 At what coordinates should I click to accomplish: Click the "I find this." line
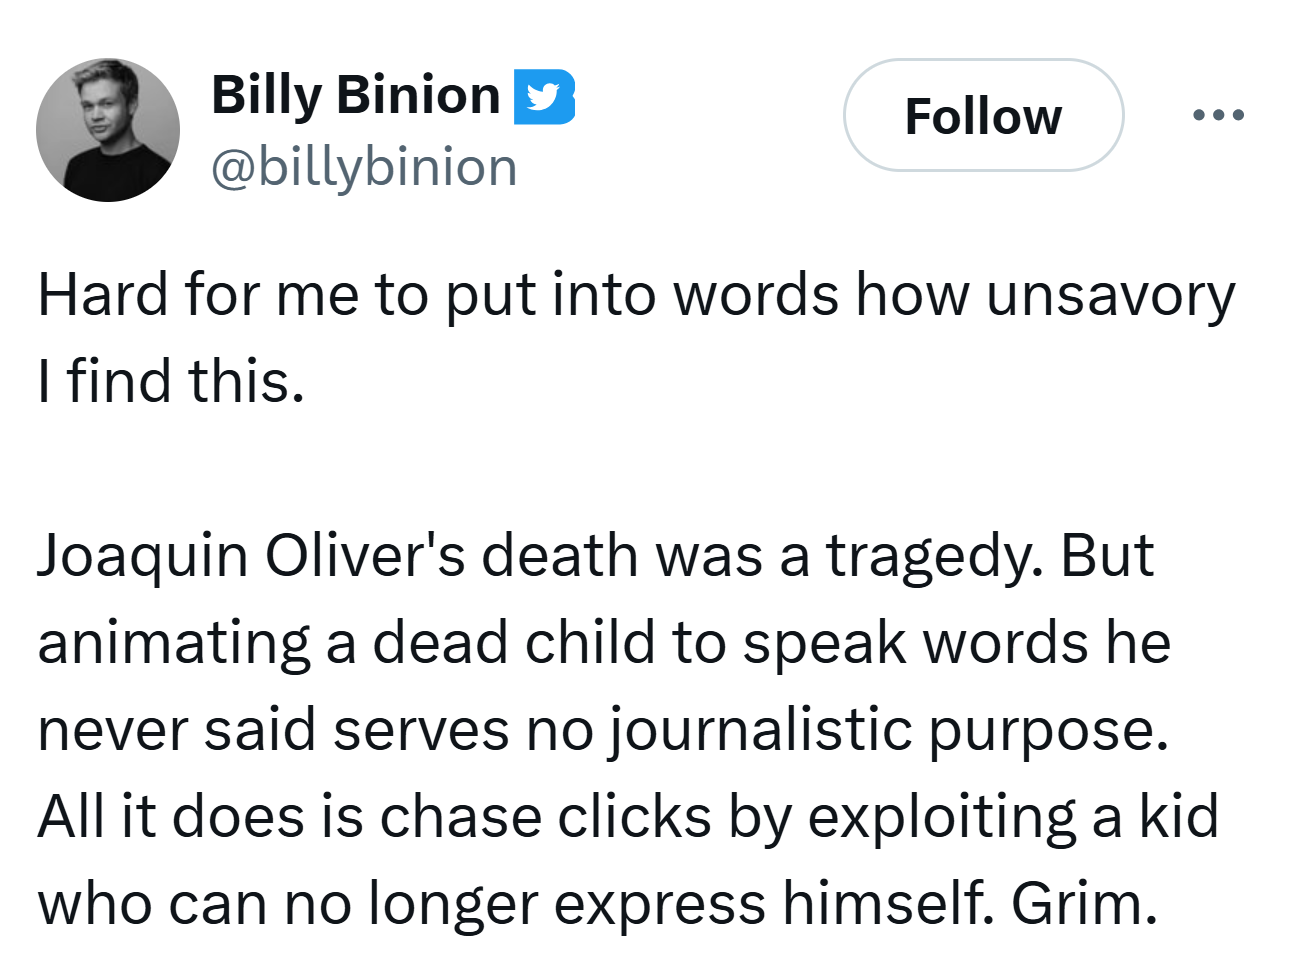171,382
